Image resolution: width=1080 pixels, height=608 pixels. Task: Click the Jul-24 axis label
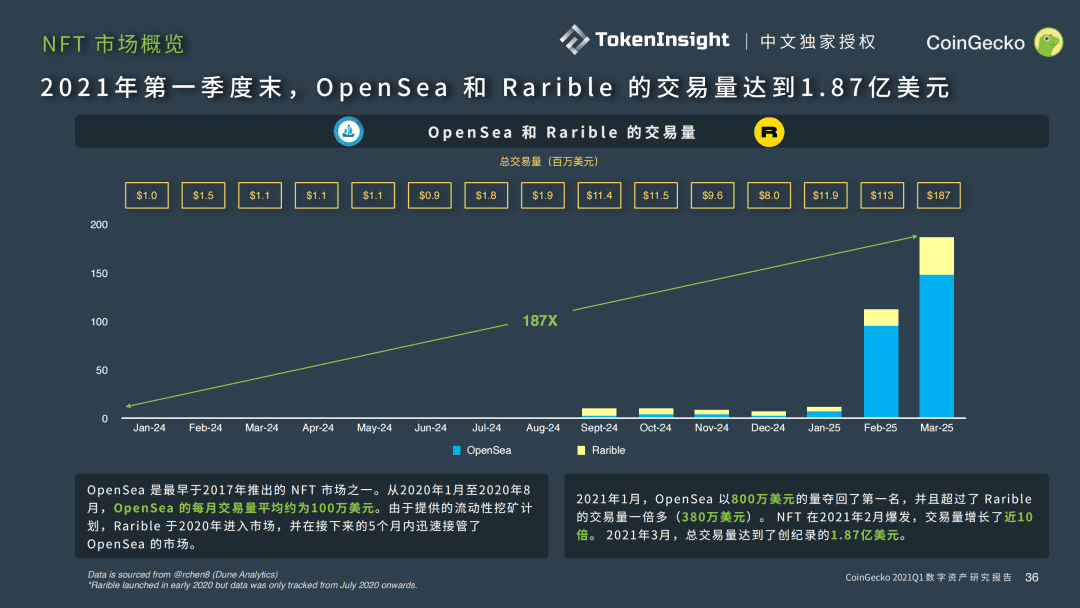pyautogui.click(x=486, y=428)
